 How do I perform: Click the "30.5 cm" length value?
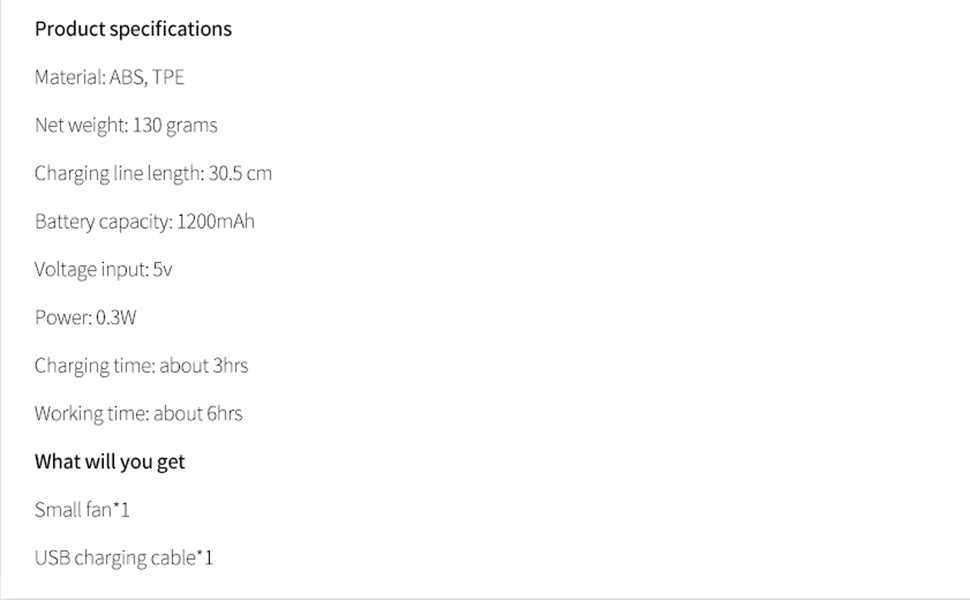(240, 173)
